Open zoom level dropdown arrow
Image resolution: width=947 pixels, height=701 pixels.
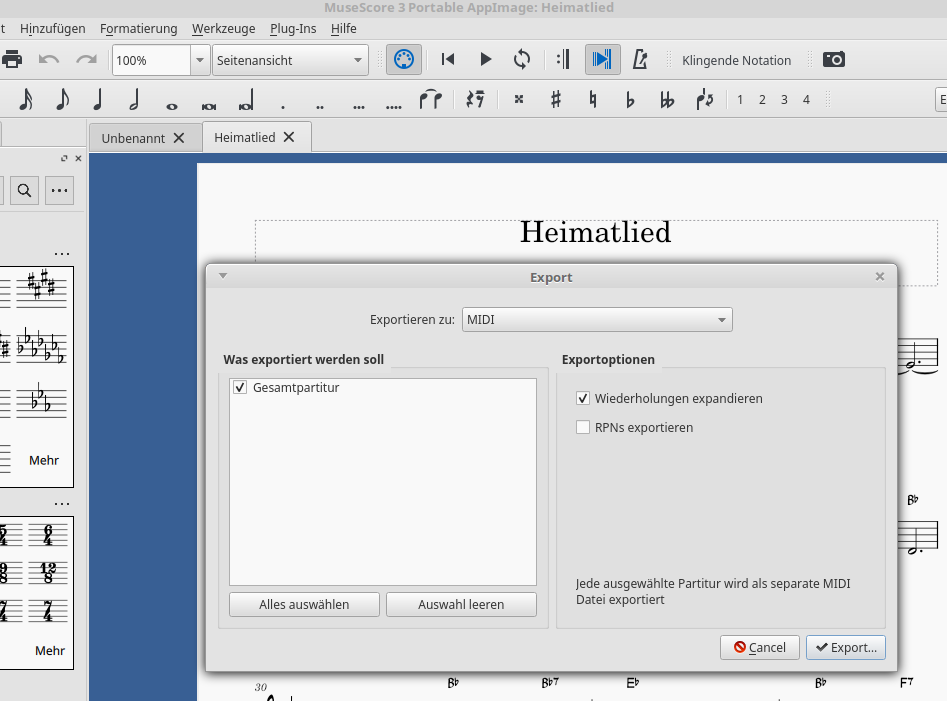tap(200, 60)
